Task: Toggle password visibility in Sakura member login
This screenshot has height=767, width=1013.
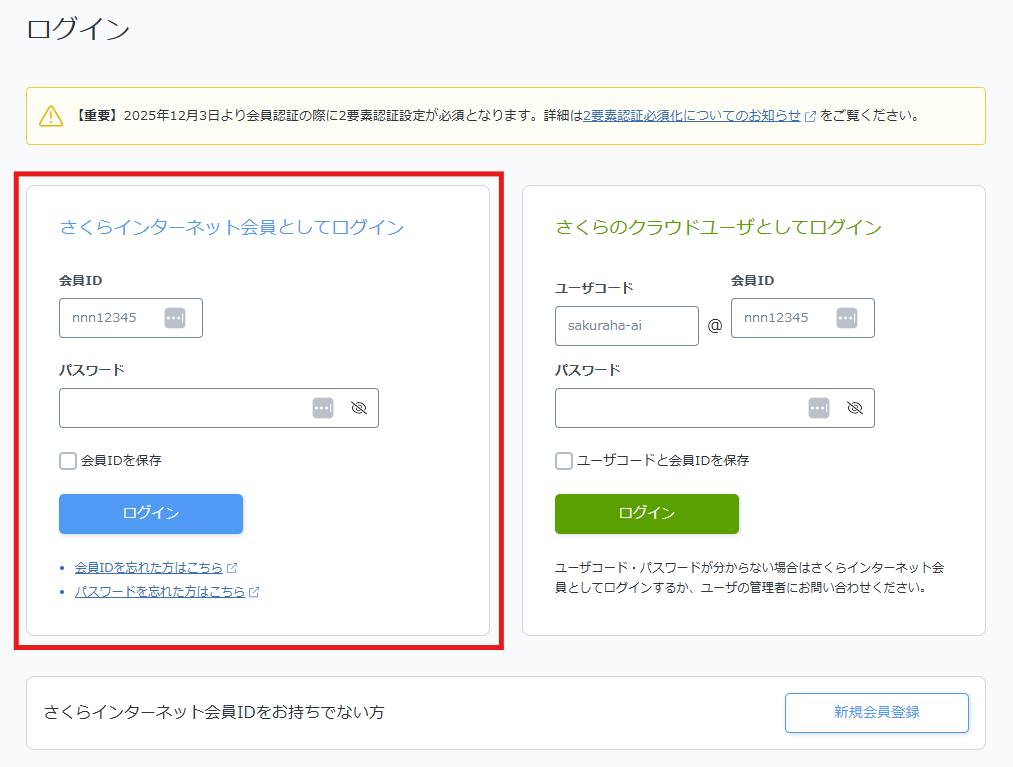Action: [359, 408]
